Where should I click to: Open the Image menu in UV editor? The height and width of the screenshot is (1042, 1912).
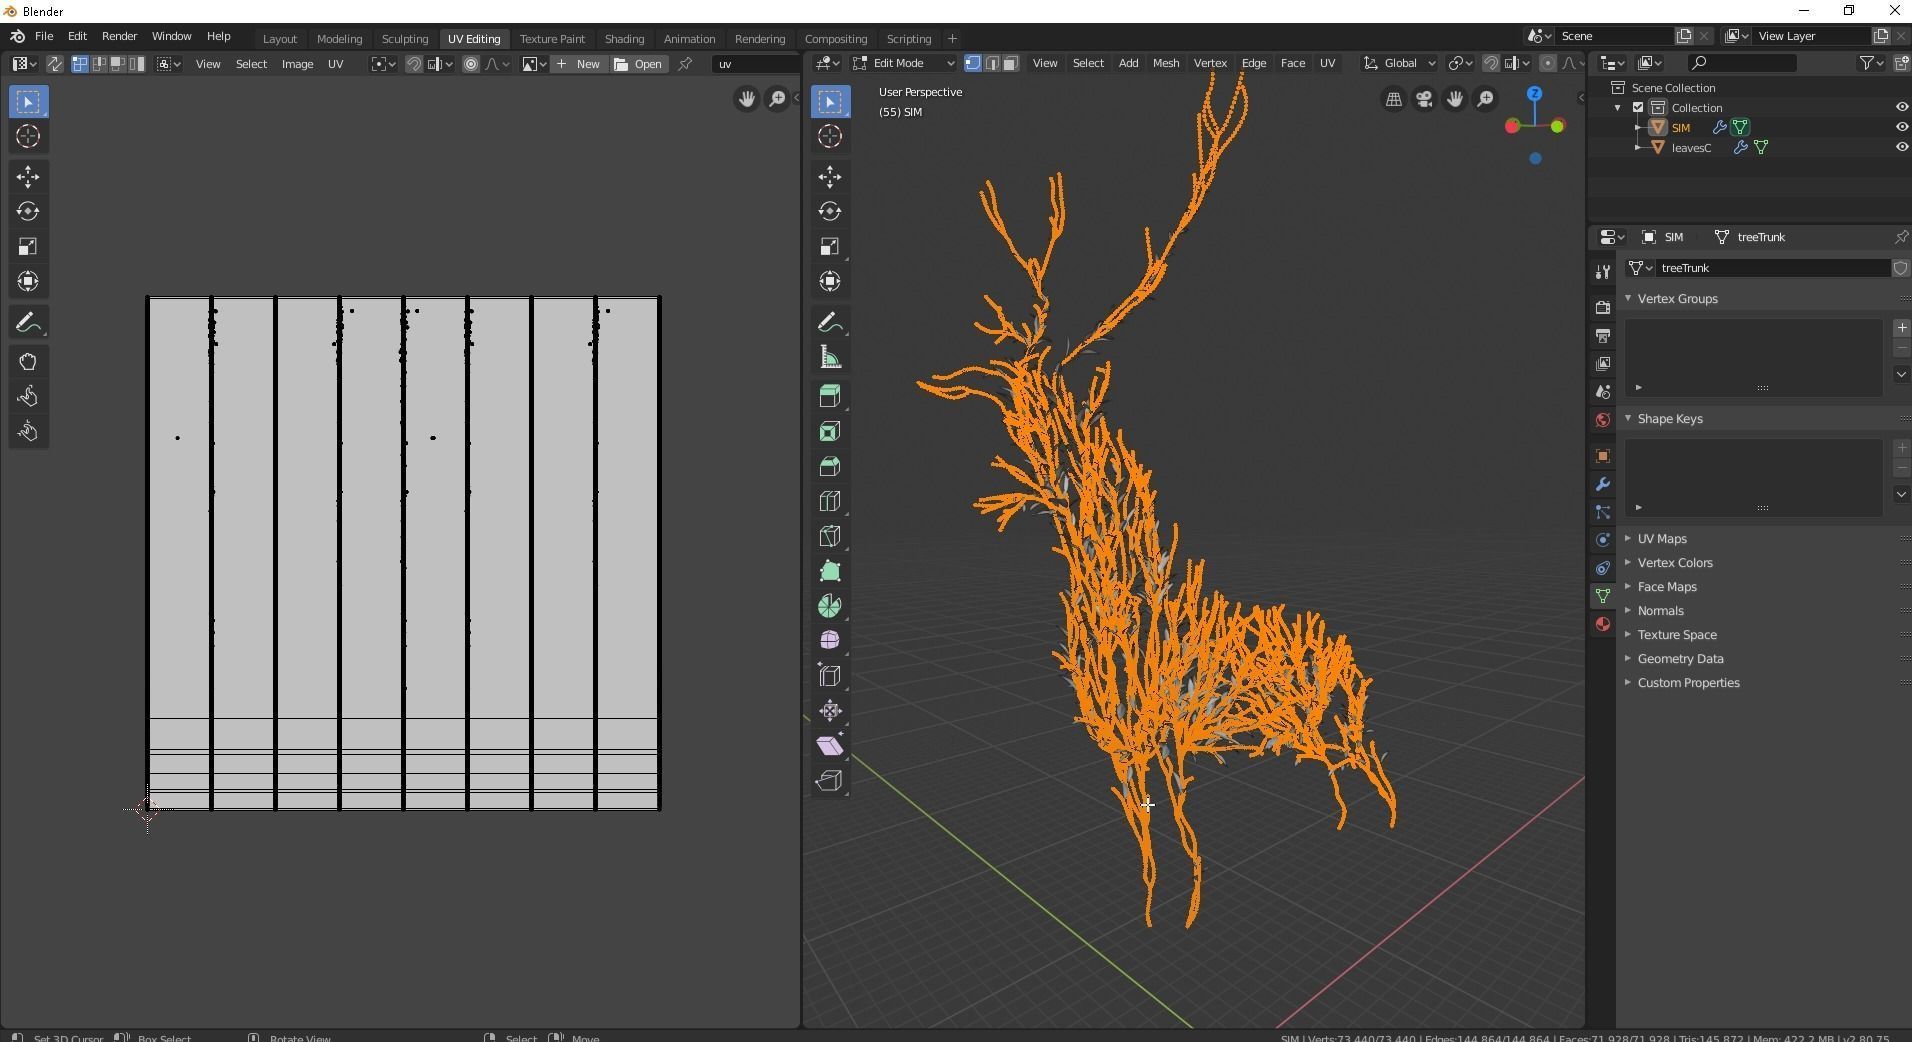297,64
